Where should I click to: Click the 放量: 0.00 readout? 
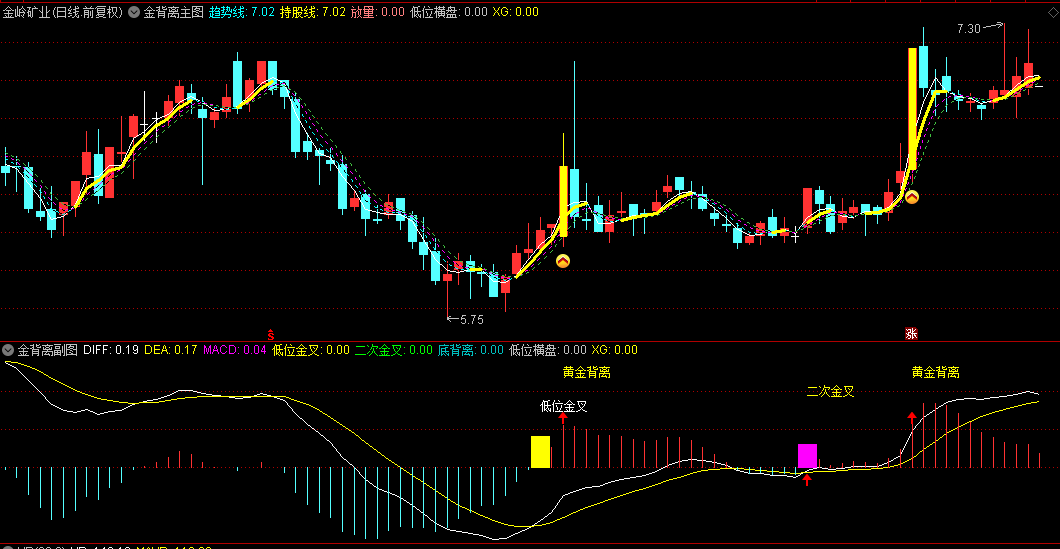[x=377, y=11]
